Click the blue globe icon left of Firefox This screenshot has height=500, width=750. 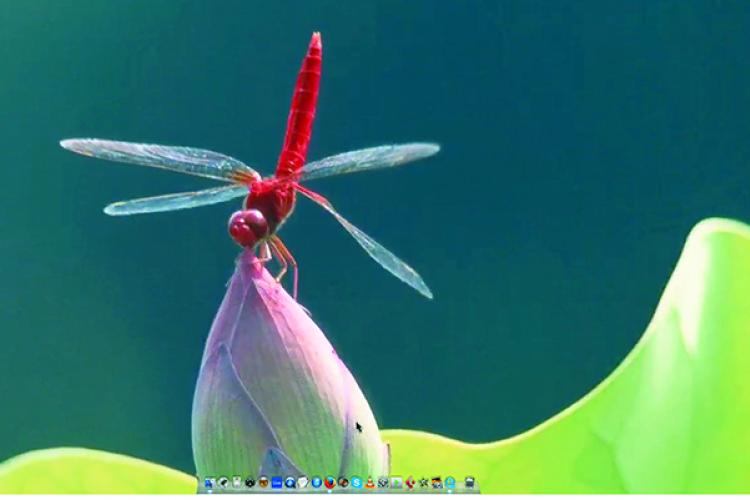point(317,482)
